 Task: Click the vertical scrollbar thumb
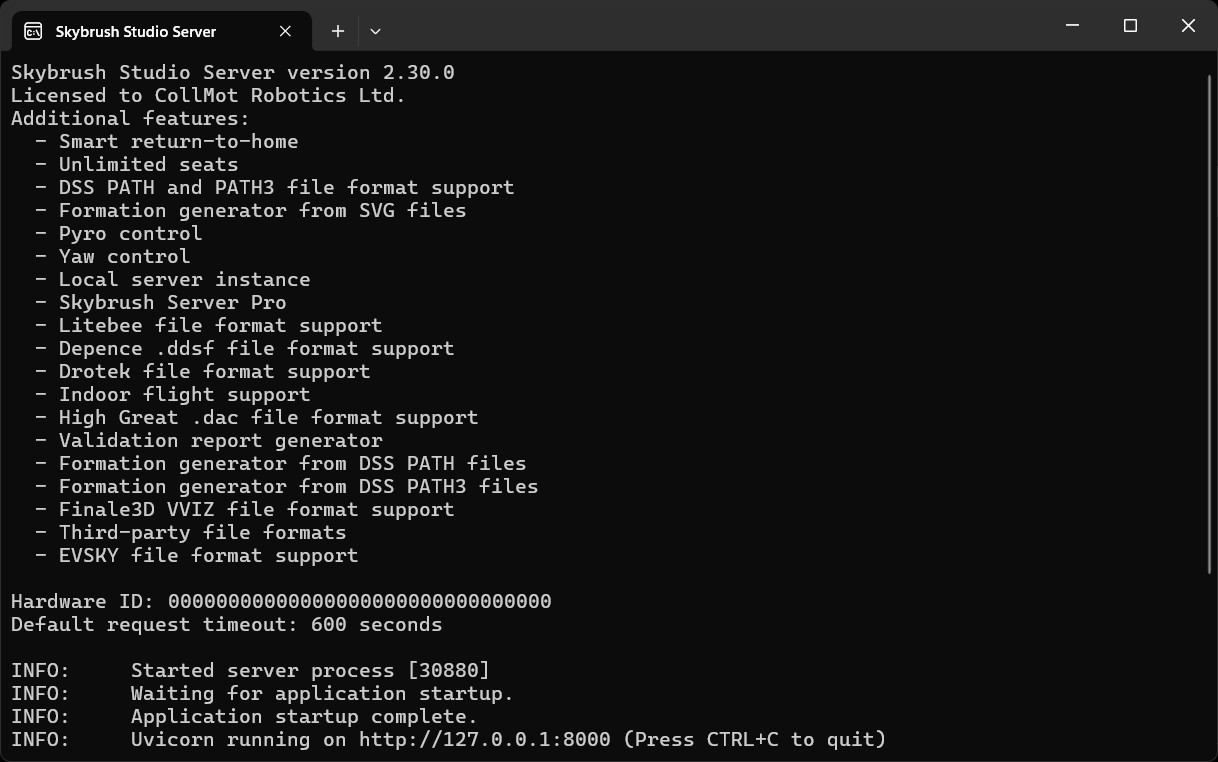(1209, 325)
